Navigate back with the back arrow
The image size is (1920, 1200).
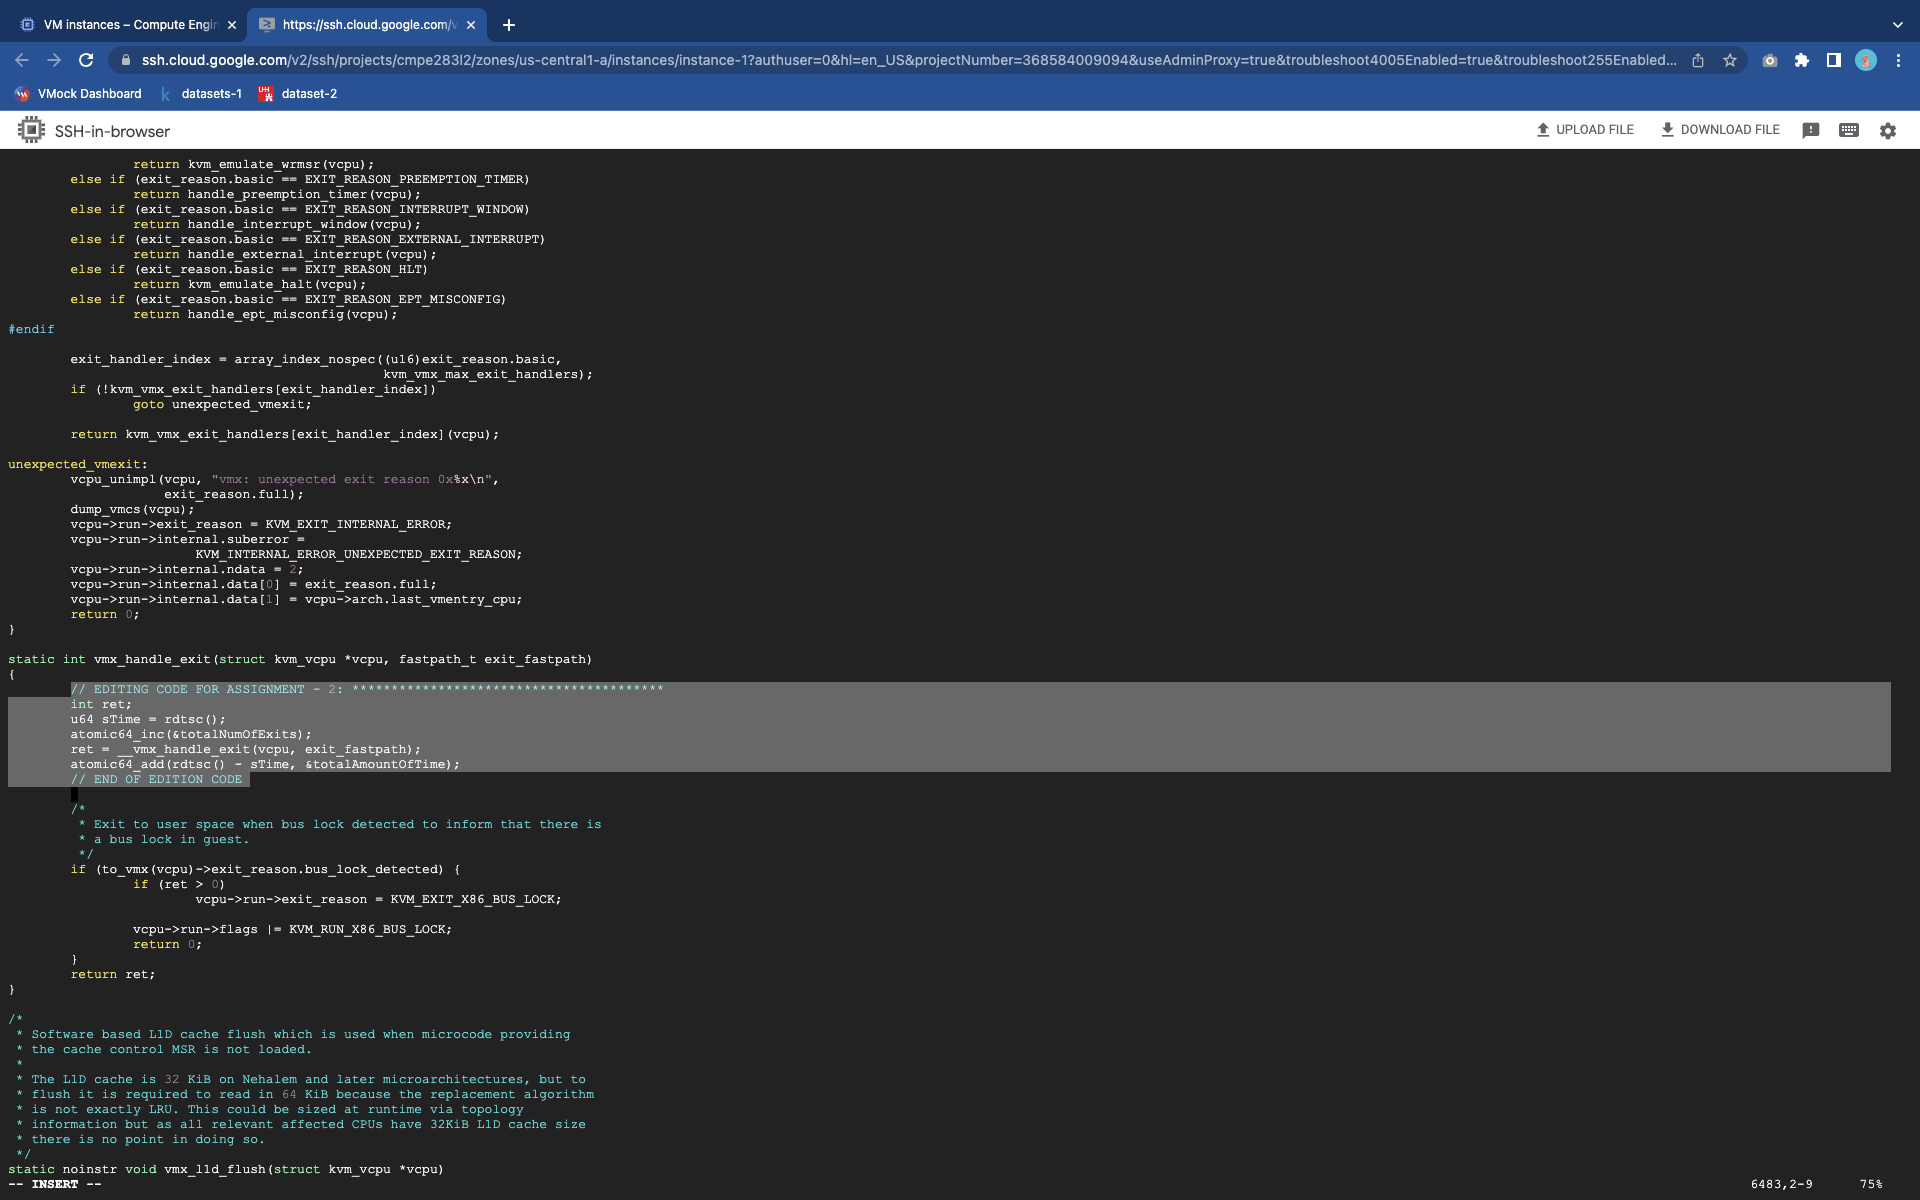click(22, 60)
